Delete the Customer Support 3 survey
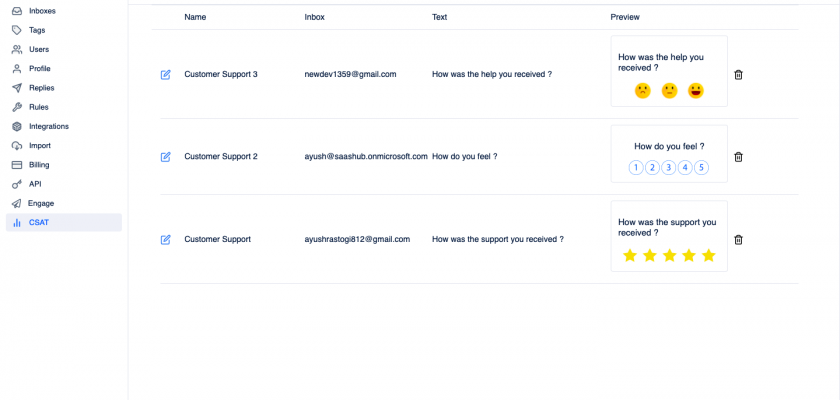This screenshot has height=400, width=840. 738,75
